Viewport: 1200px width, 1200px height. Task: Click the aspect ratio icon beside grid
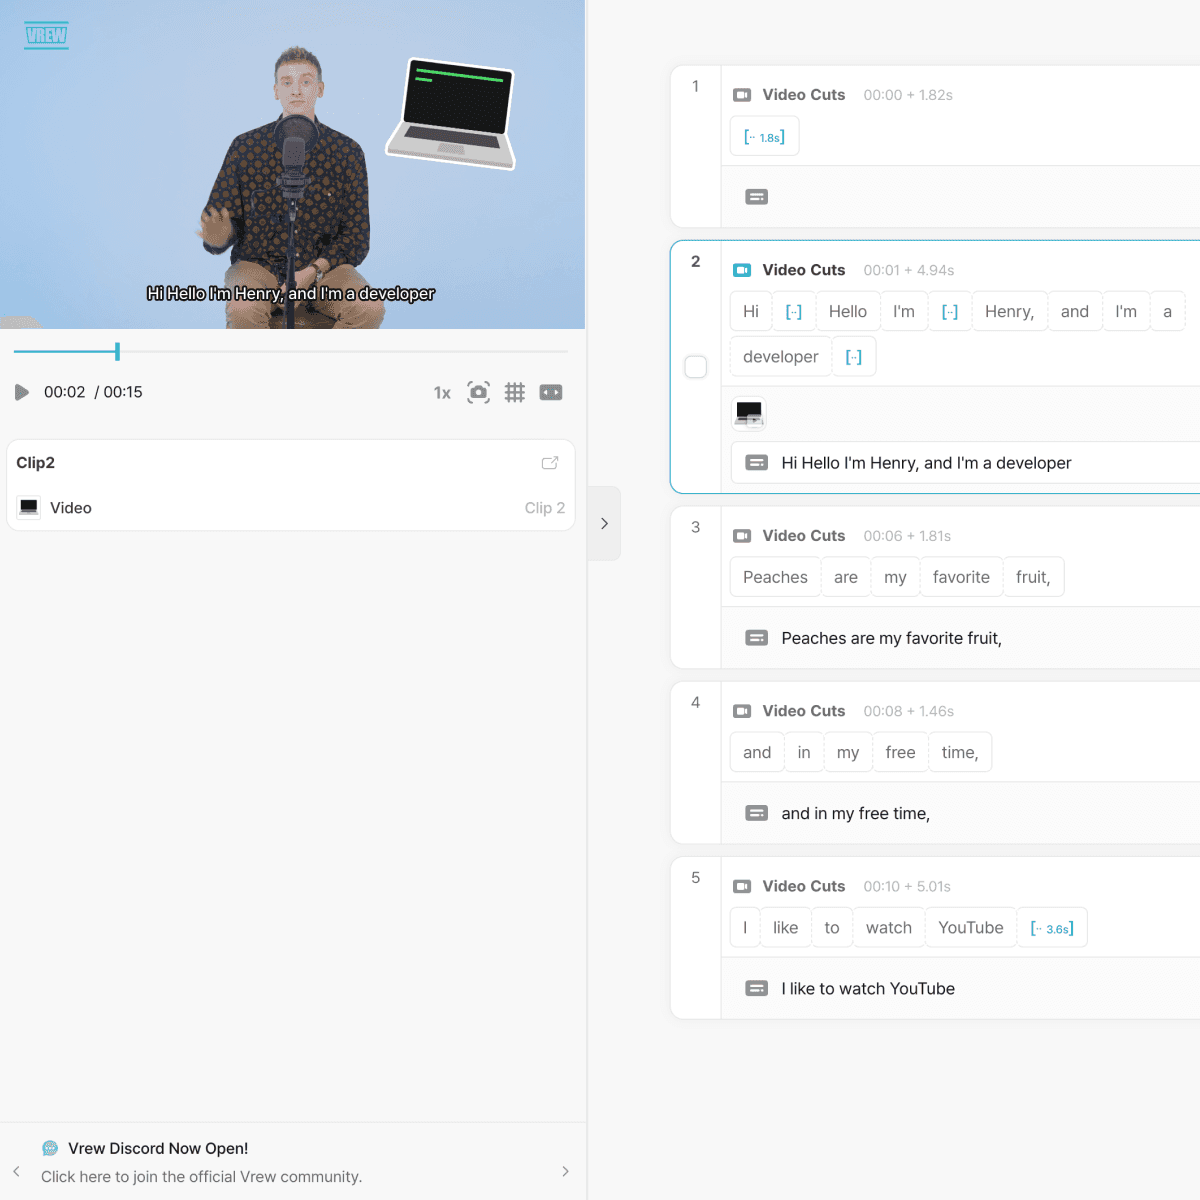point(551,392)
